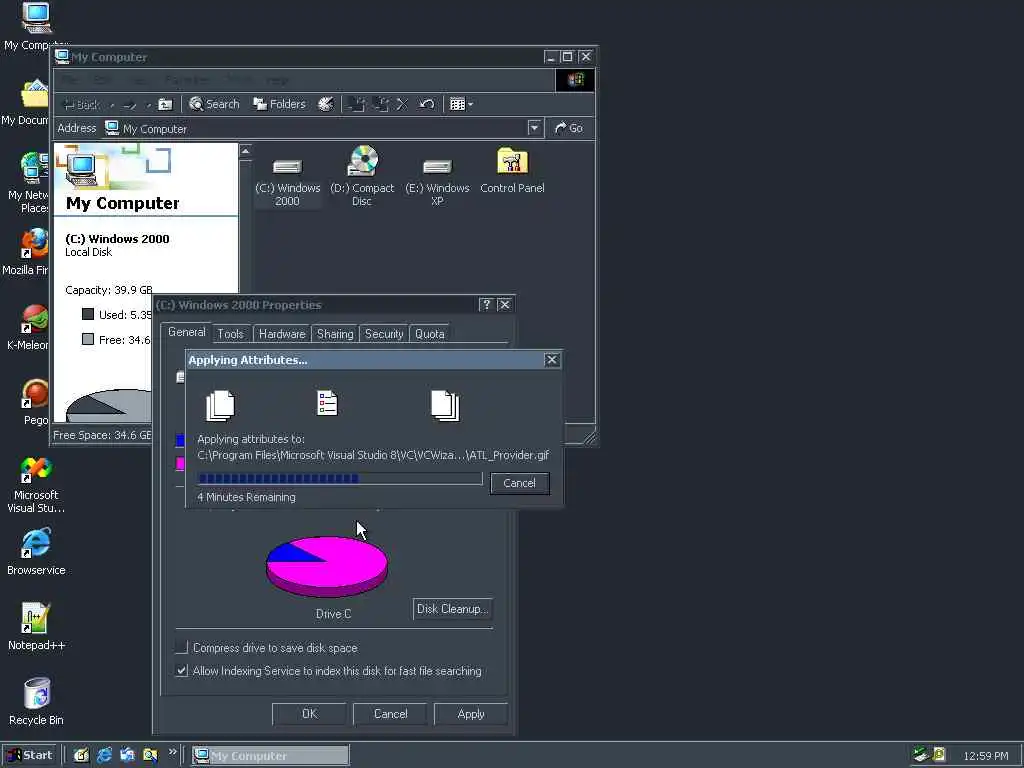Expand the Address bar dropdown

(534, 128)
